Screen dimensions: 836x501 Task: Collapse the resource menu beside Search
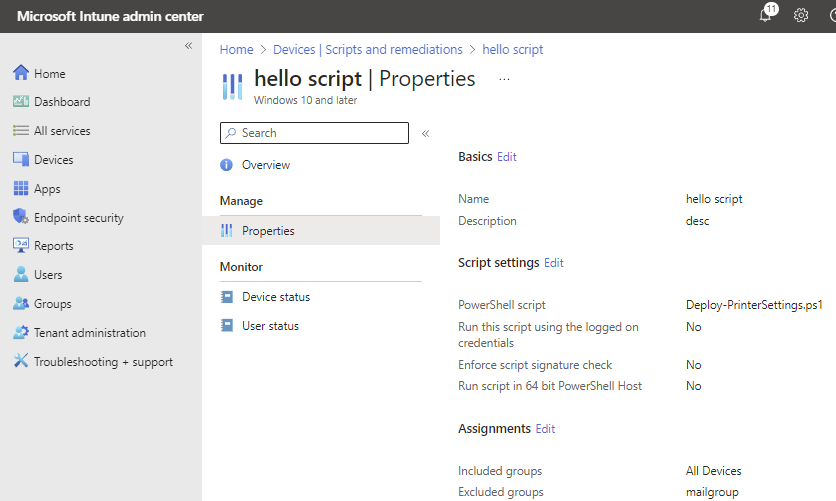click(425, 133)
